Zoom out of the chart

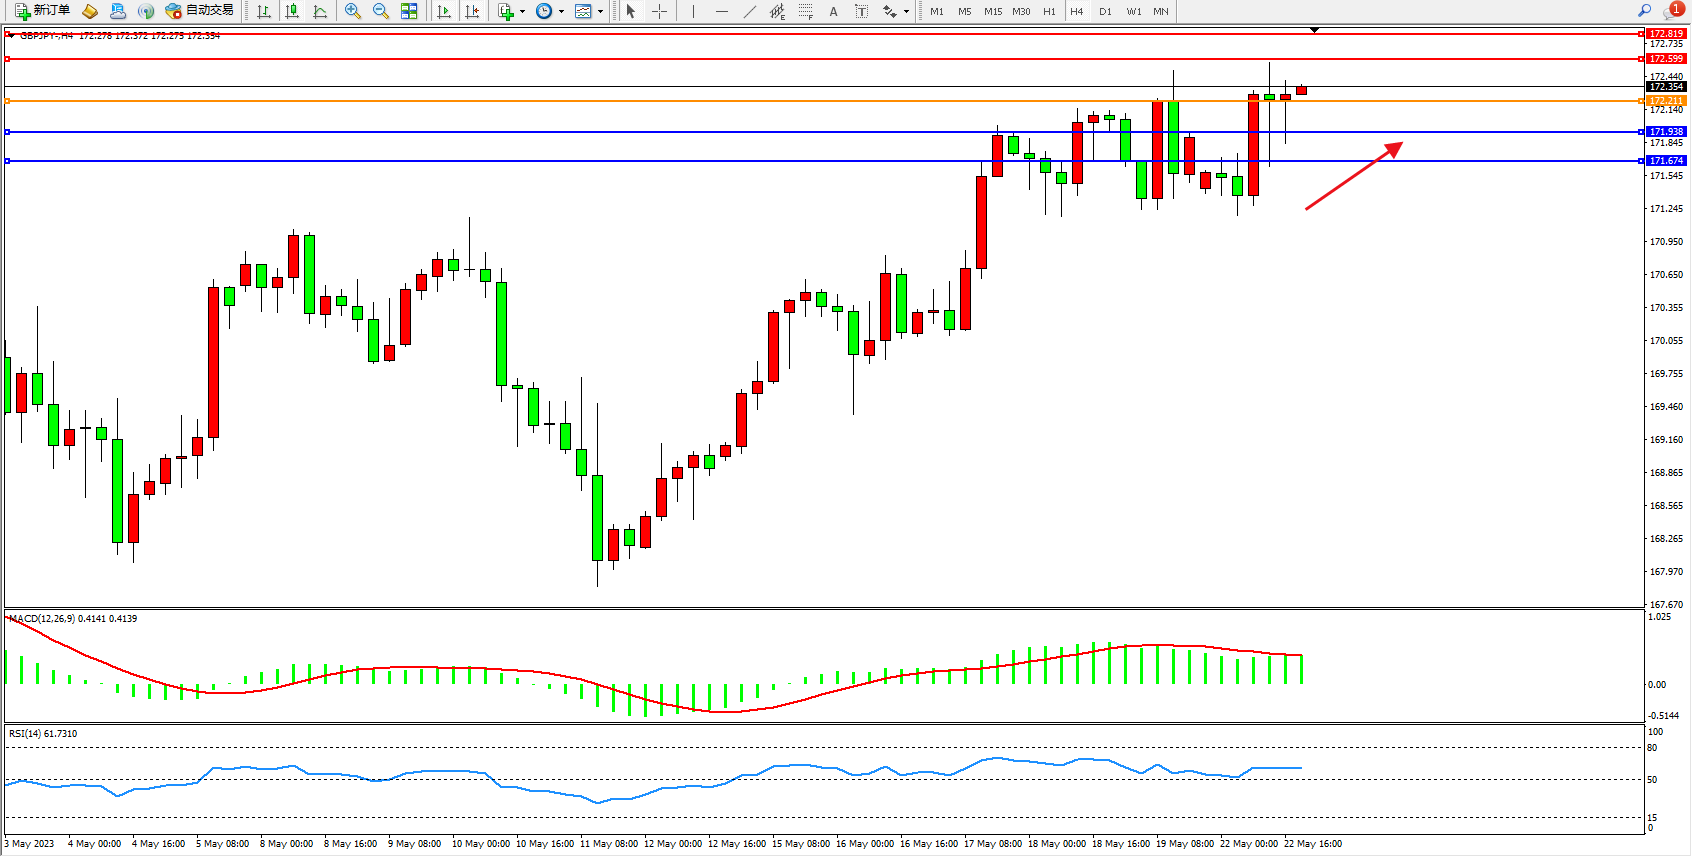(x=381, y=11)
